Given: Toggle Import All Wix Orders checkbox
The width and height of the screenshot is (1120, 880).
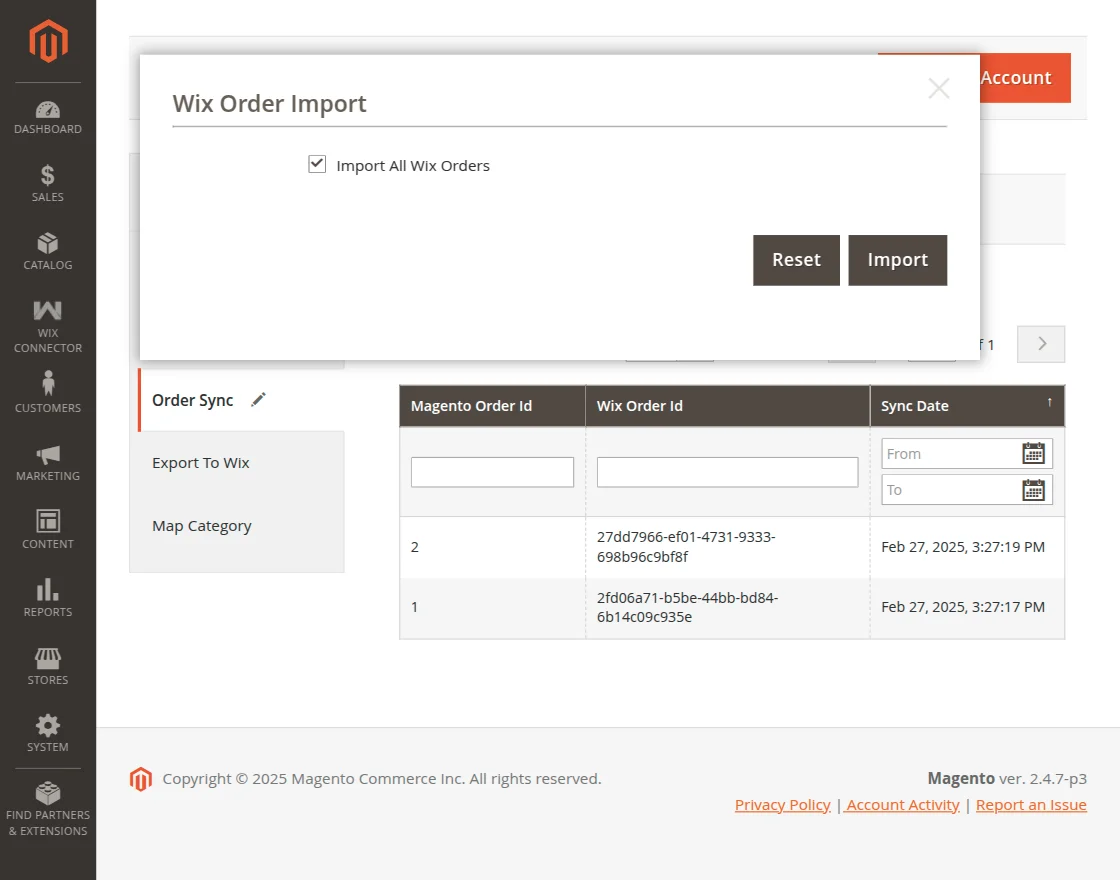Looking at the screenshot, I should [317, 164].
